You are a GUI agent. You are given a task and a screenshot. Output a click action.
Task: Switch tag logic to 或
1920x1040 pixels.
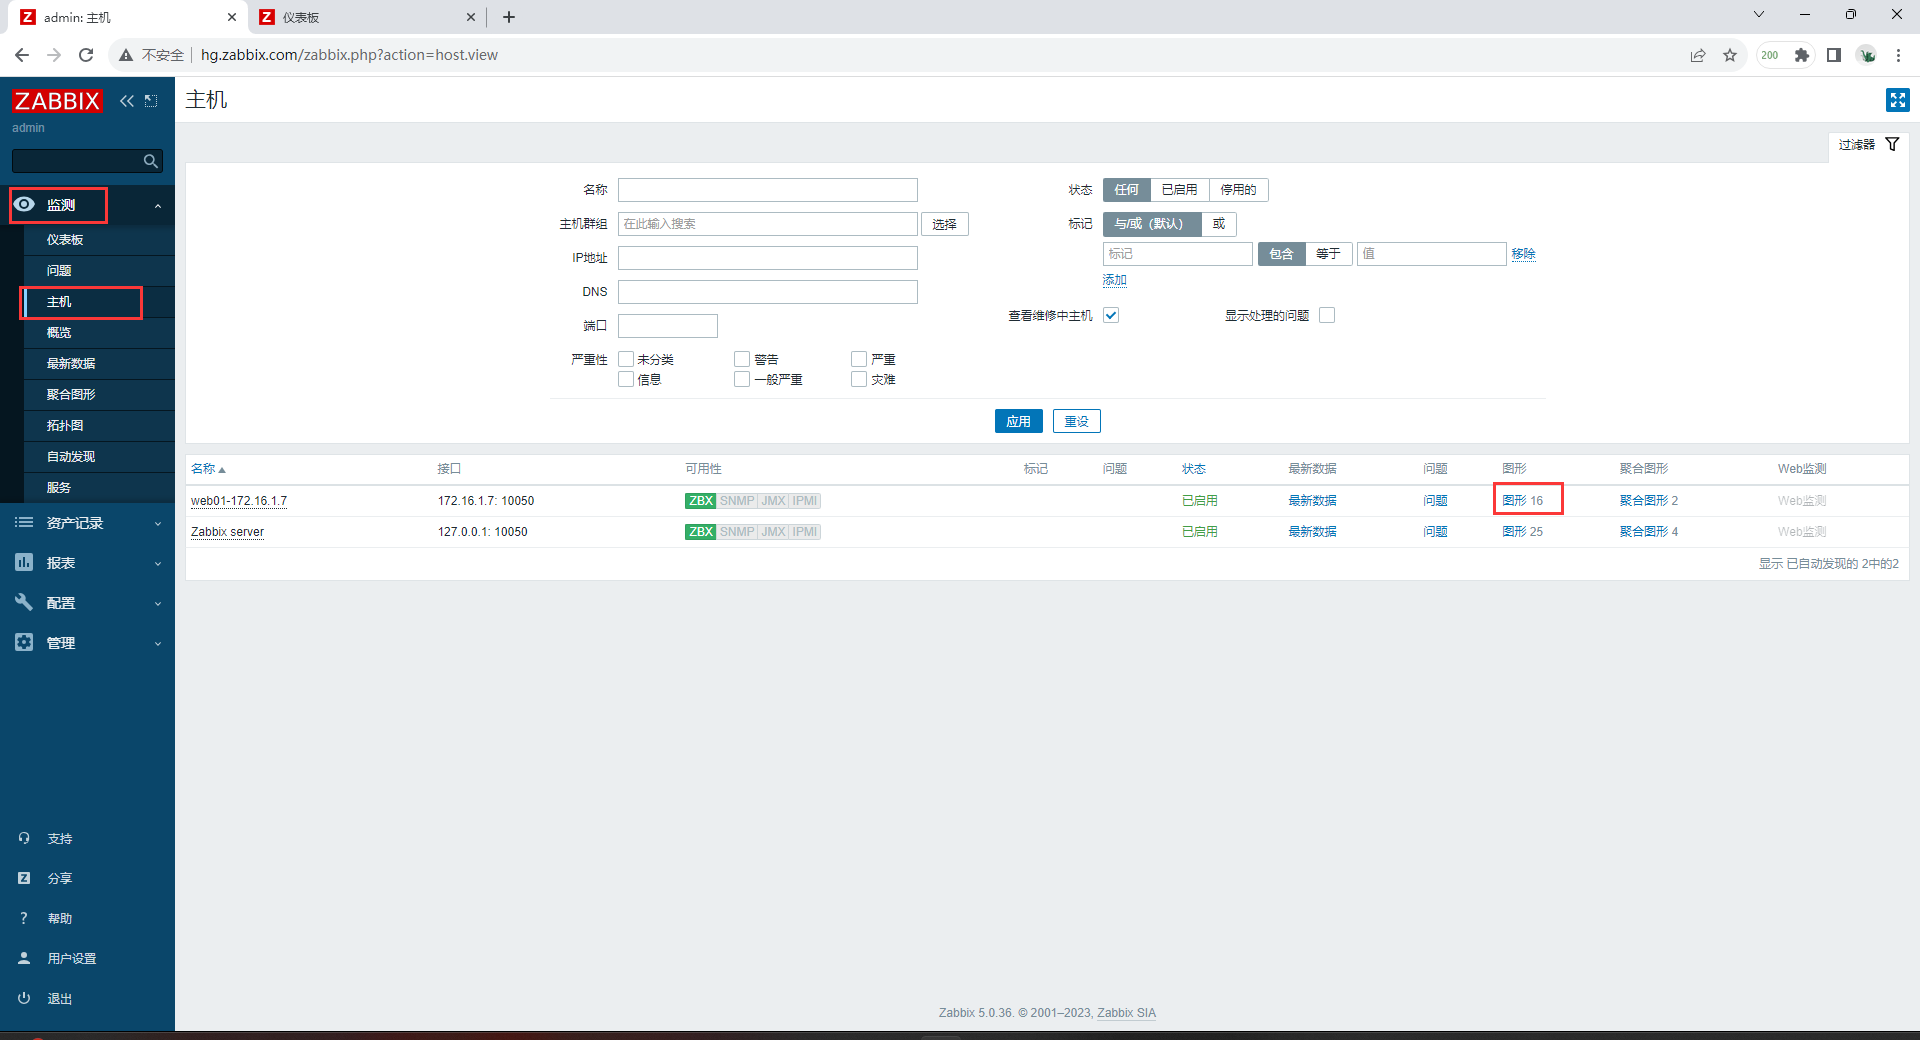point(1218,224)
